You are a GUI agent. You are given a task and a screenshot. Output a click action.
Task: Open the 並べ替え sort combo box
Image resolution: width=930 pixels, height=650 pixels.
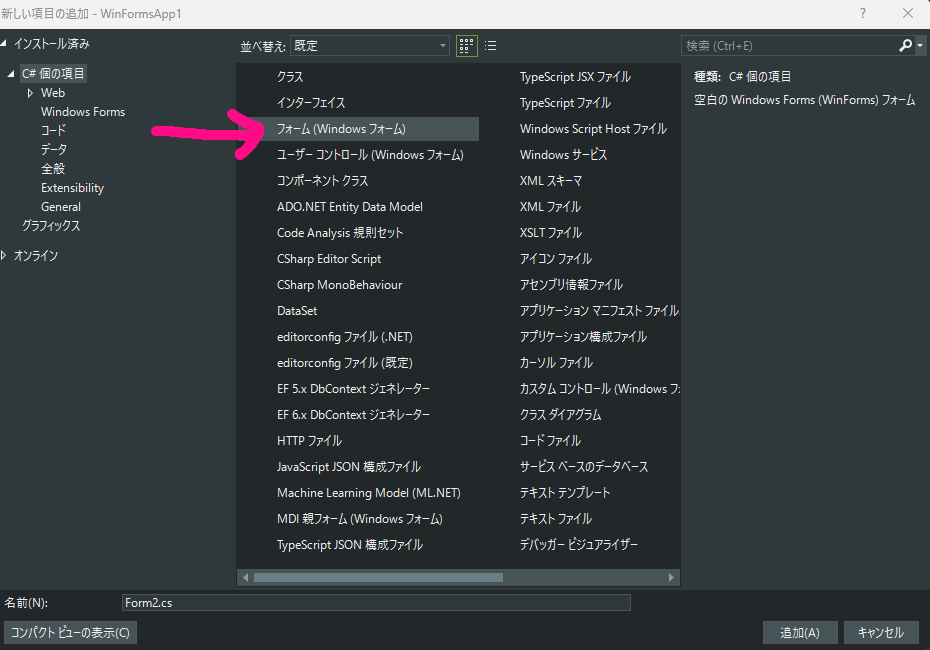tap(370, 46)
